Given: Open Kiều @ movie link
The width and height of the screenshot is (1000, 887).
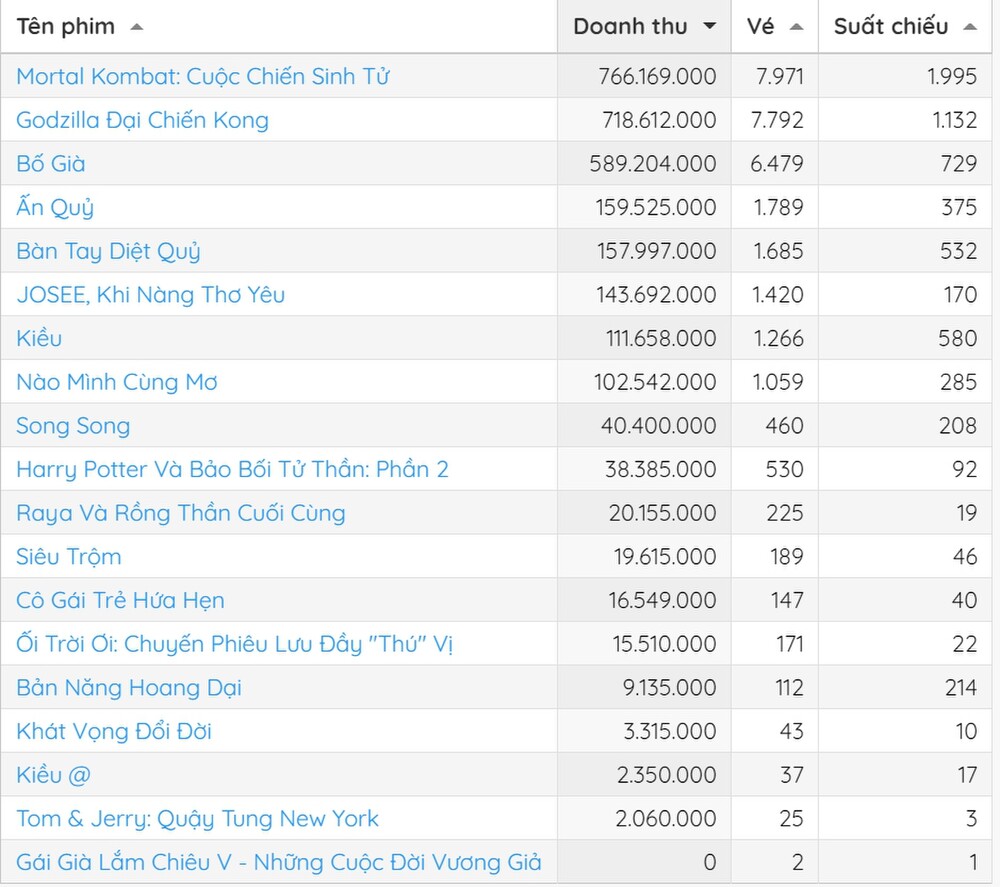Looking at the screenshot, I should click(x=54, y=775).
